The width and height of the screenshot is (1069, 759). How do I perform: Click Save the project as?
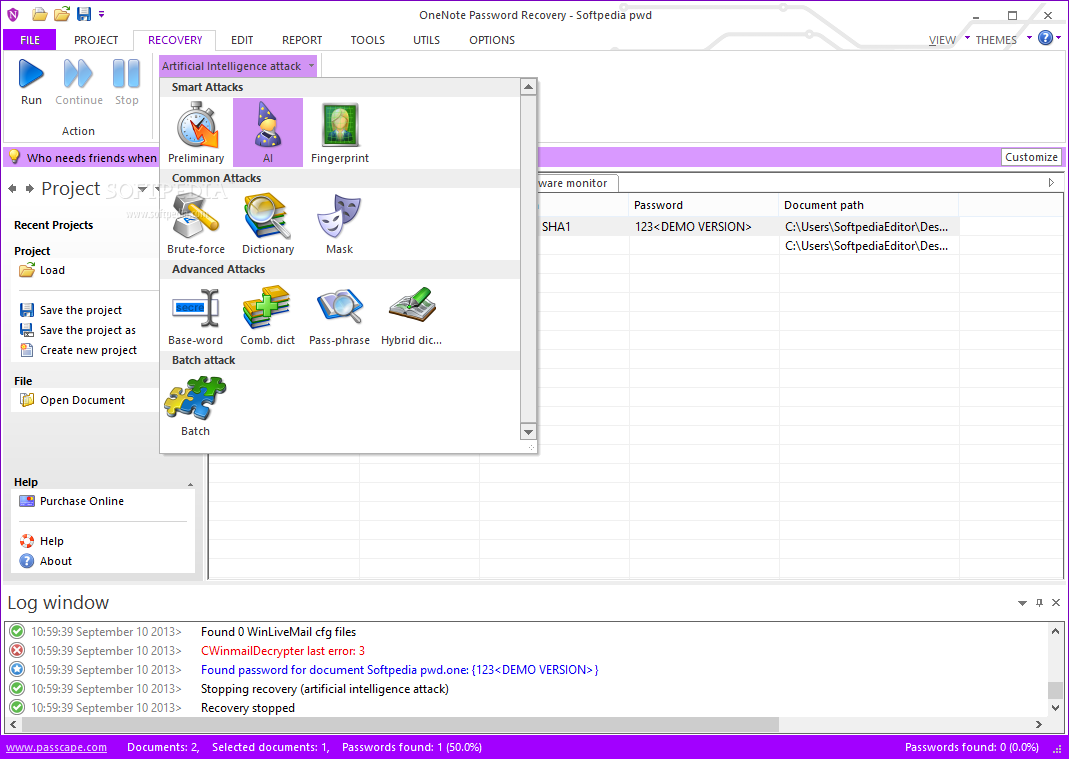[78, 330]
